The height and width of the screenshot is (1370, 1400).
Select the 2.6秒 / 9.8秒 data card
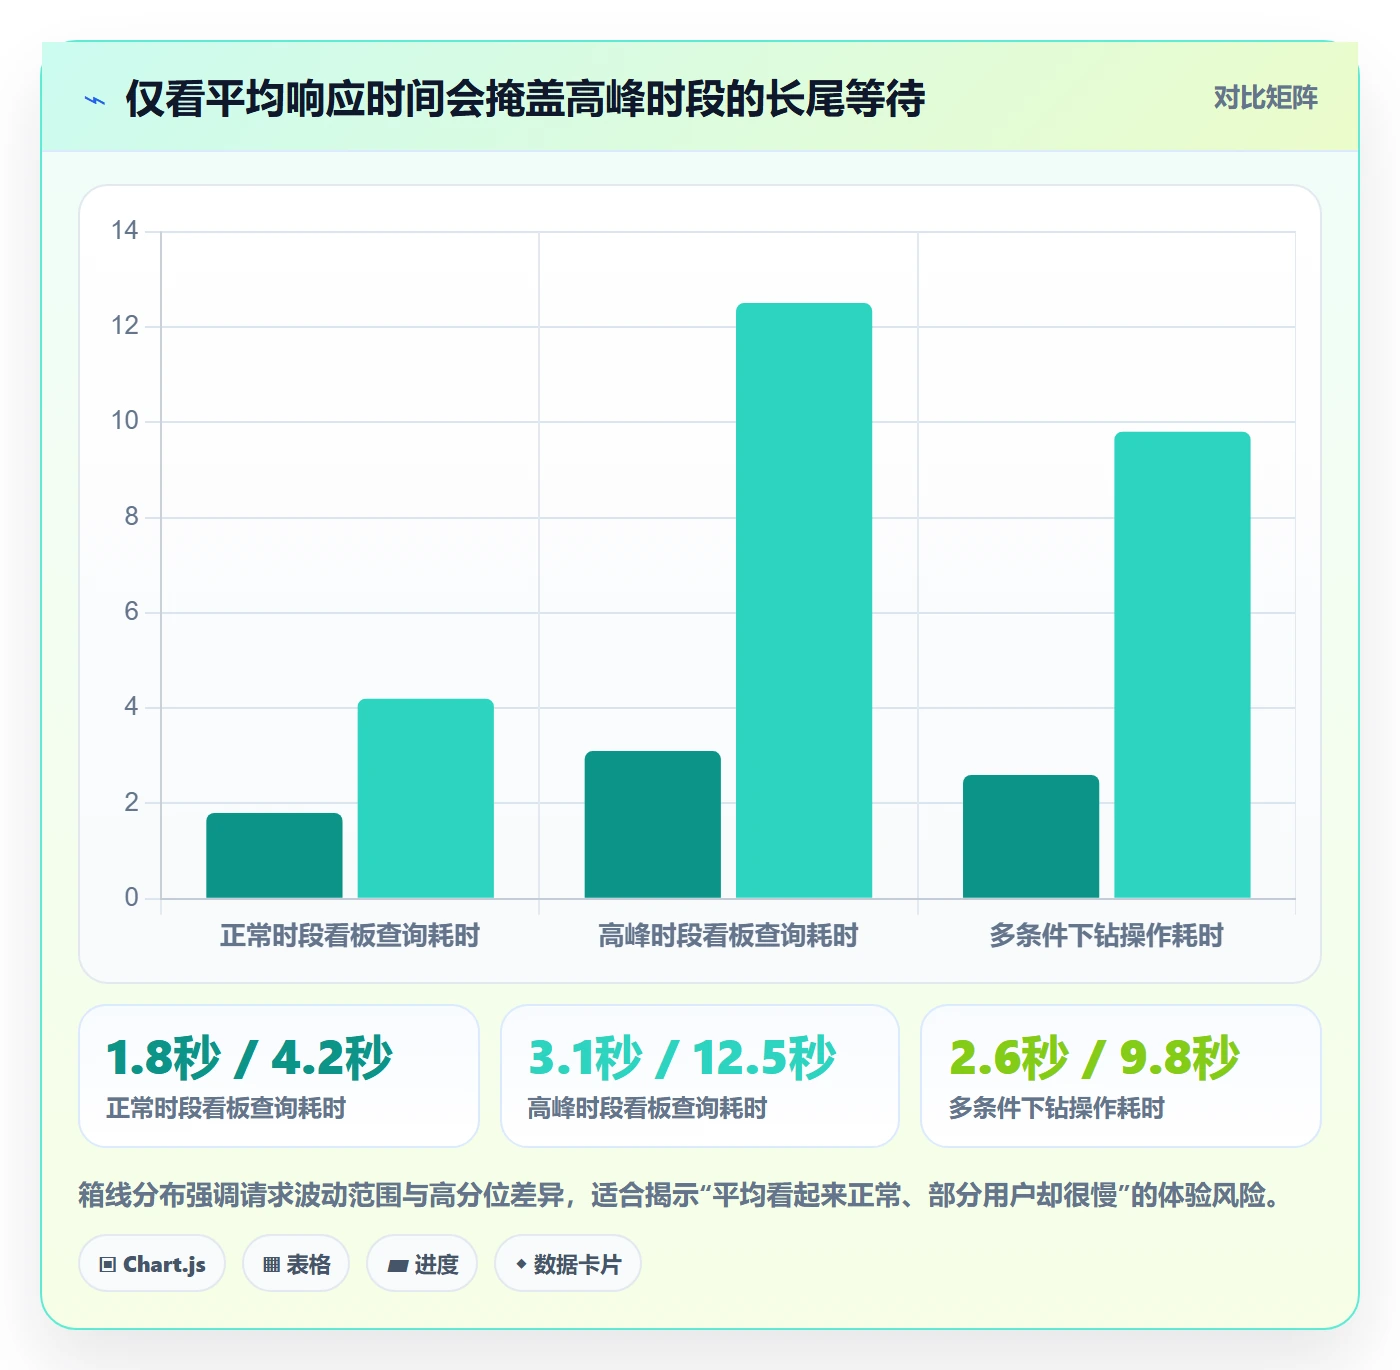(1121, 1076)
